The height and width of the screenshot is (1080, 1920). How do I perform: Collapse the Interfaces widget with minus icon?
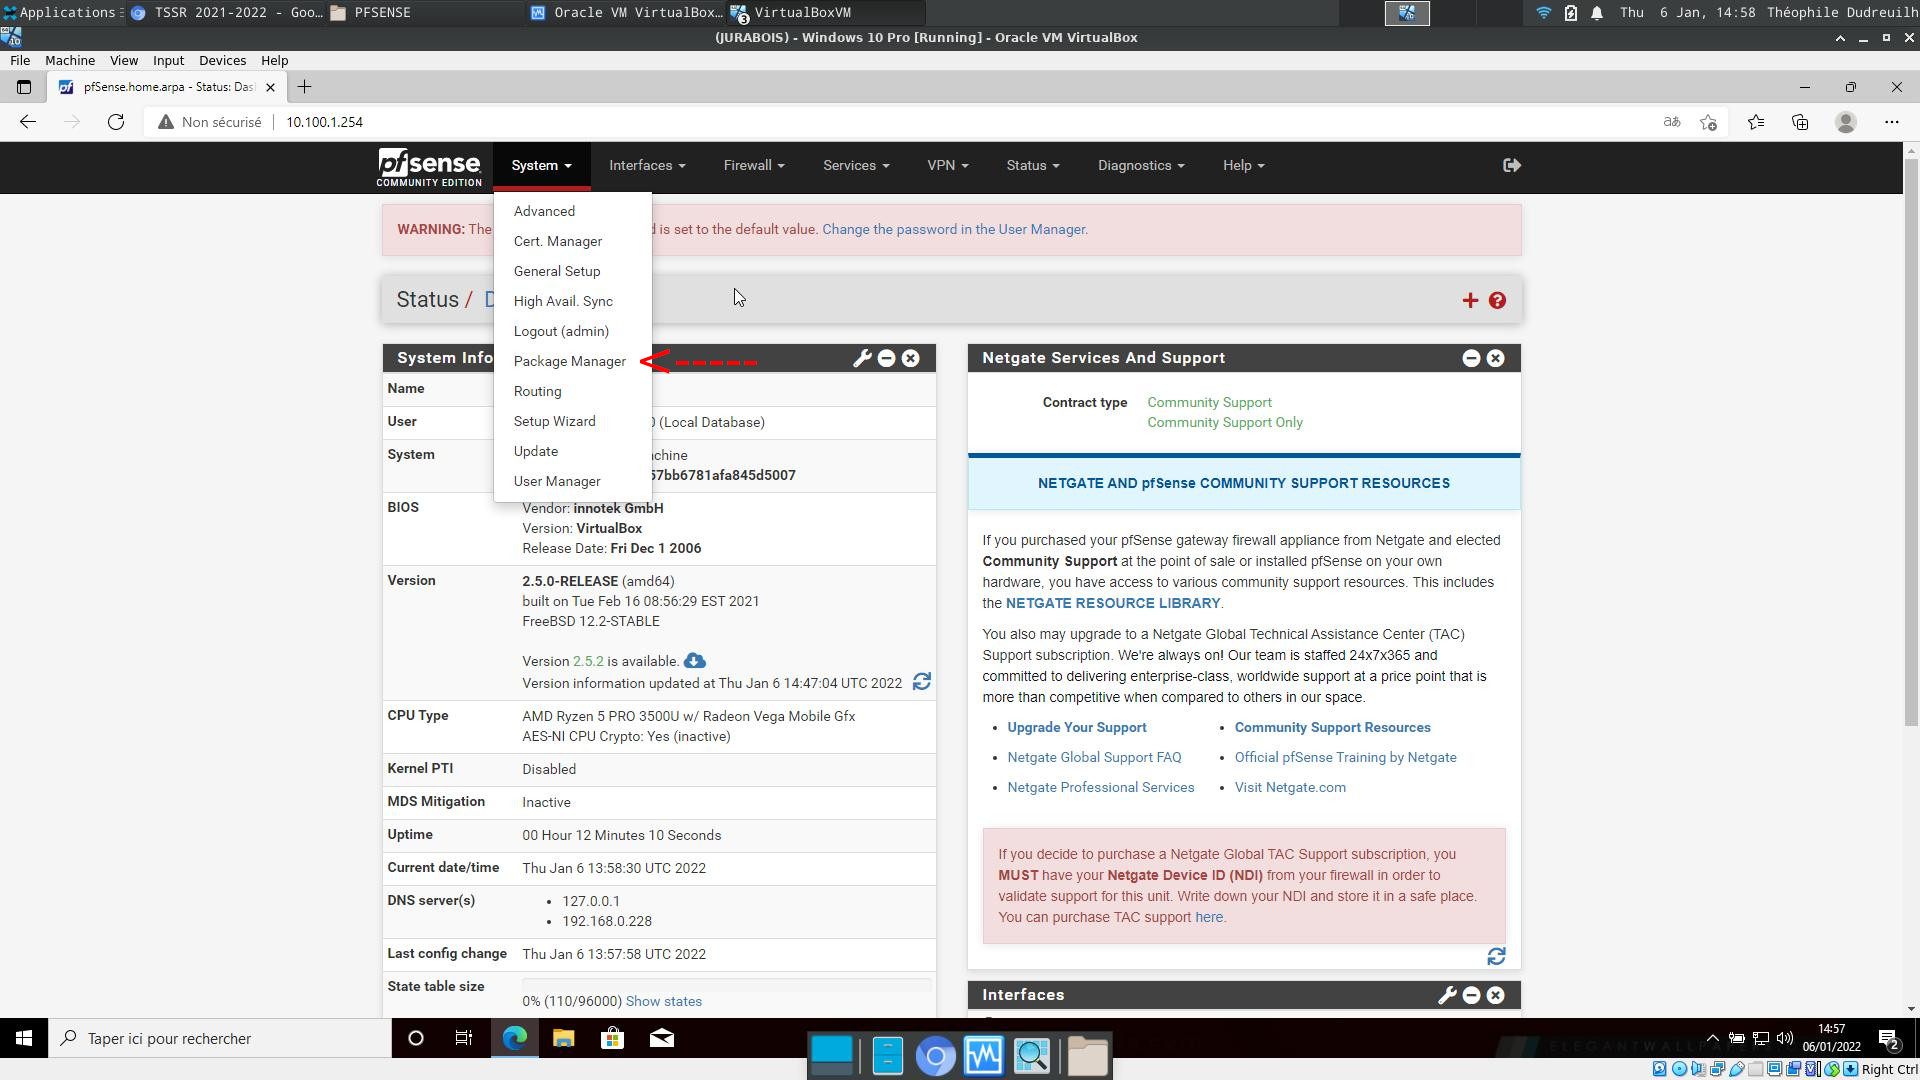pos(1471,995)
